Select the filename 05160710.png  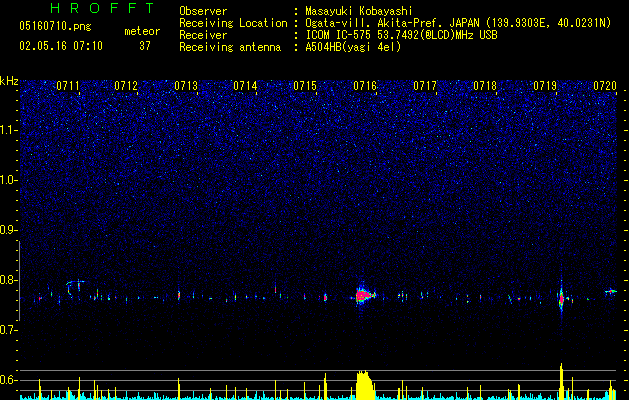pos(55,26)
